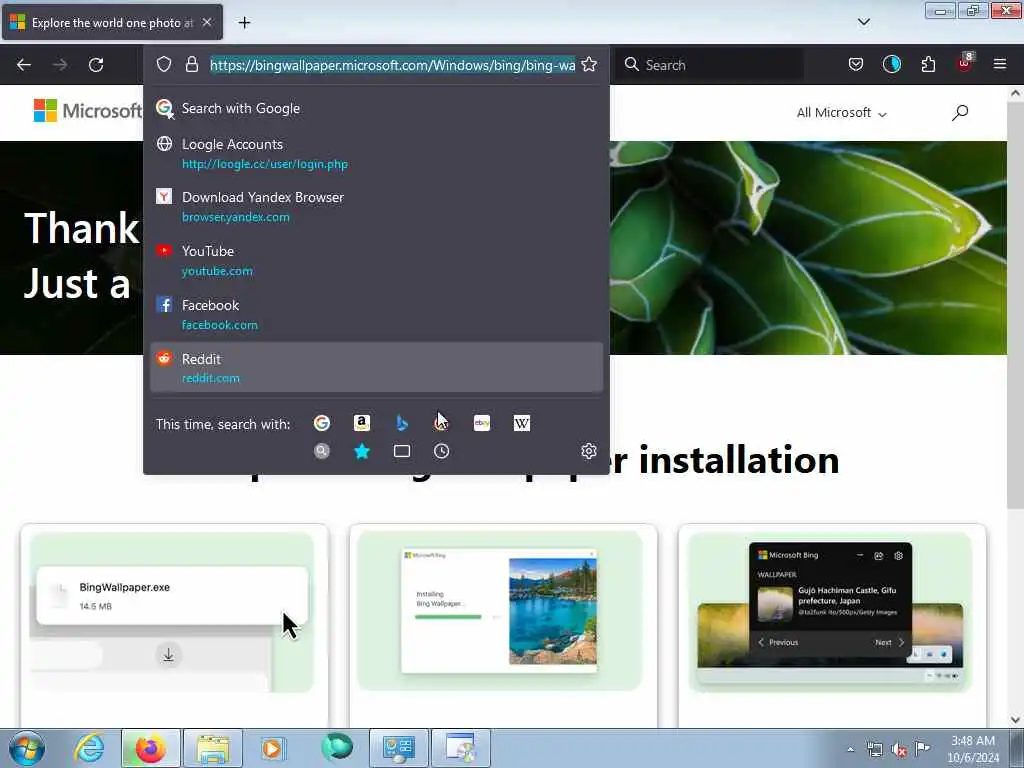Image resolution: width=1024 pixels, height=768 pixels.
Task: Switch to Explore the world tab
Action: pos(112,23)
